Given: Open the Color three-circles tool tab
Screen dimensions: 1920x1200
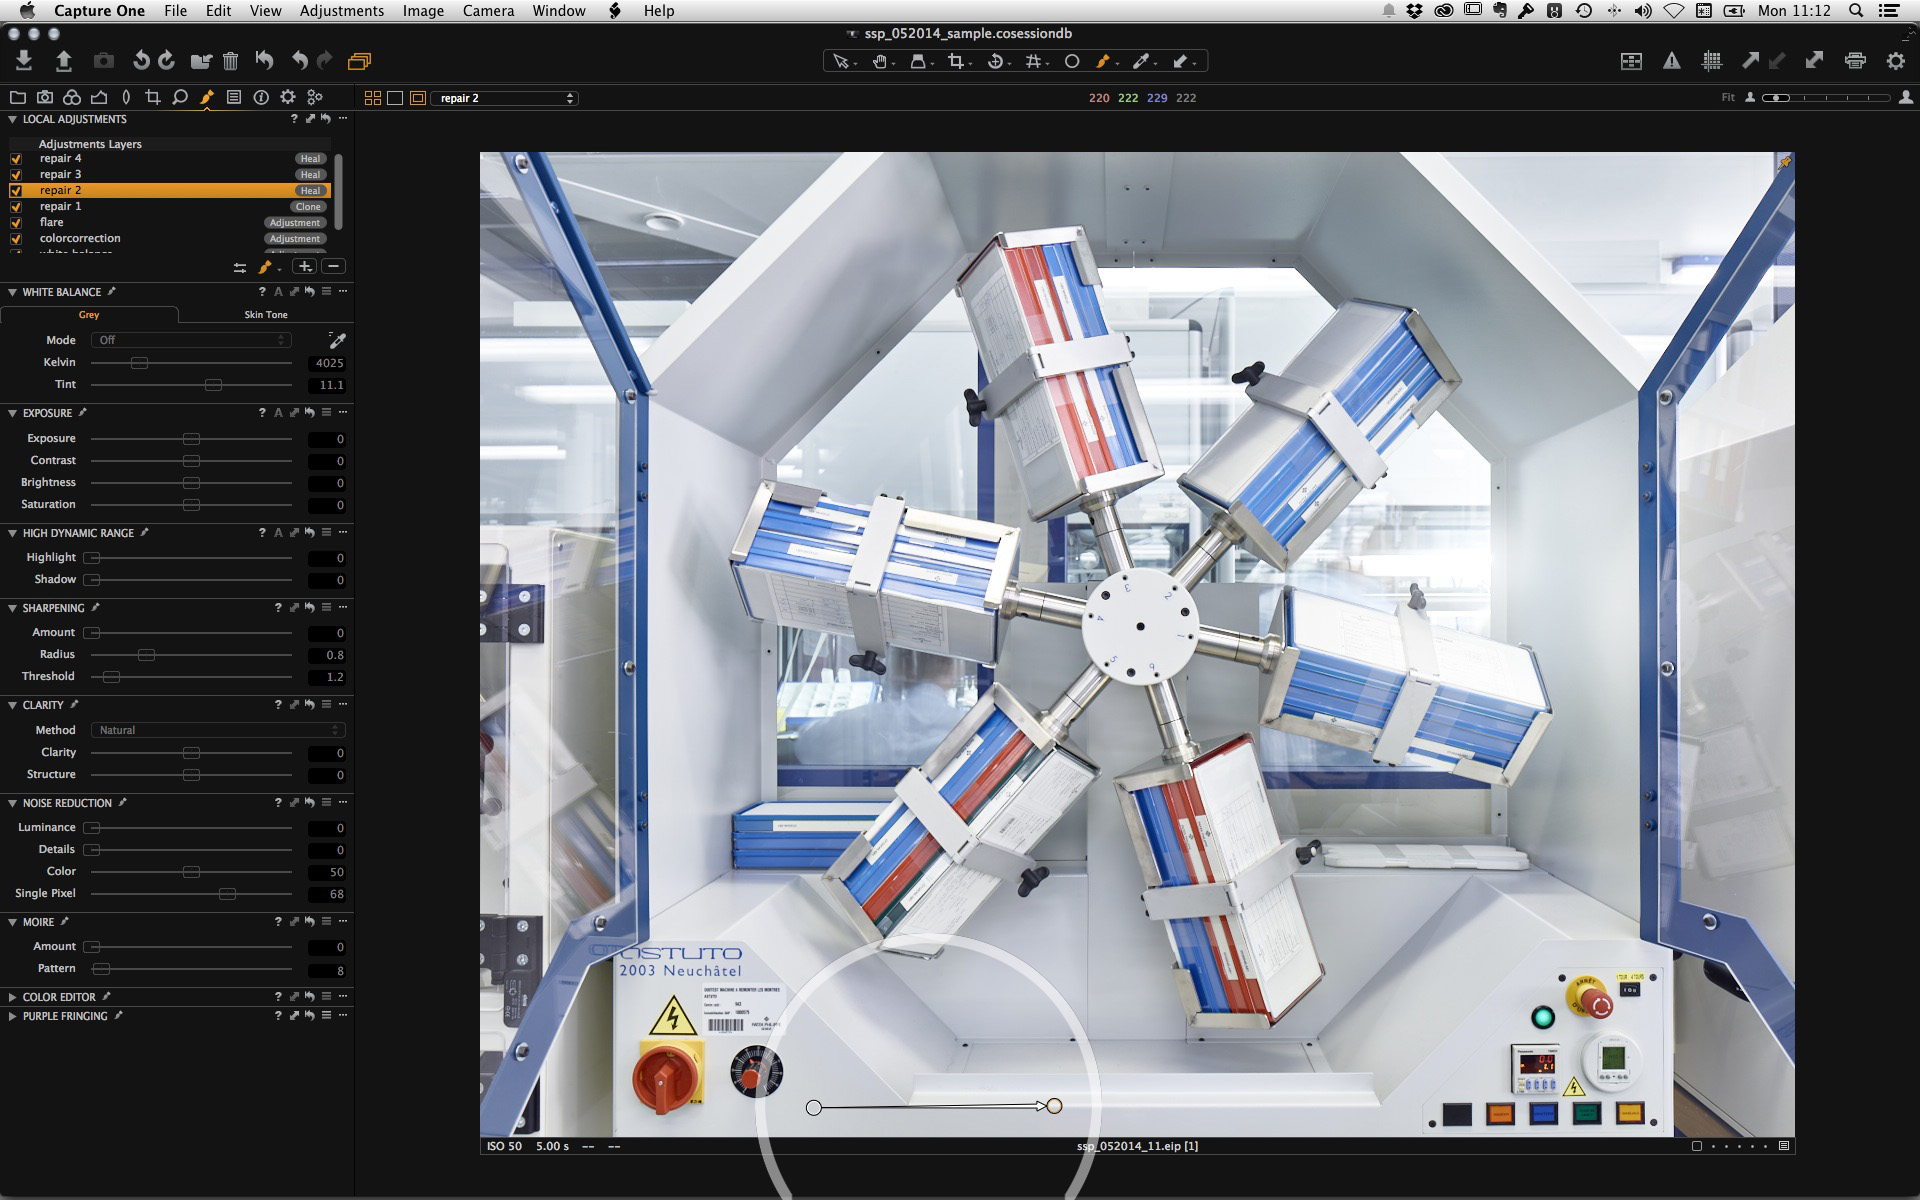Looking at the screenshot, I should pos(72,97).
